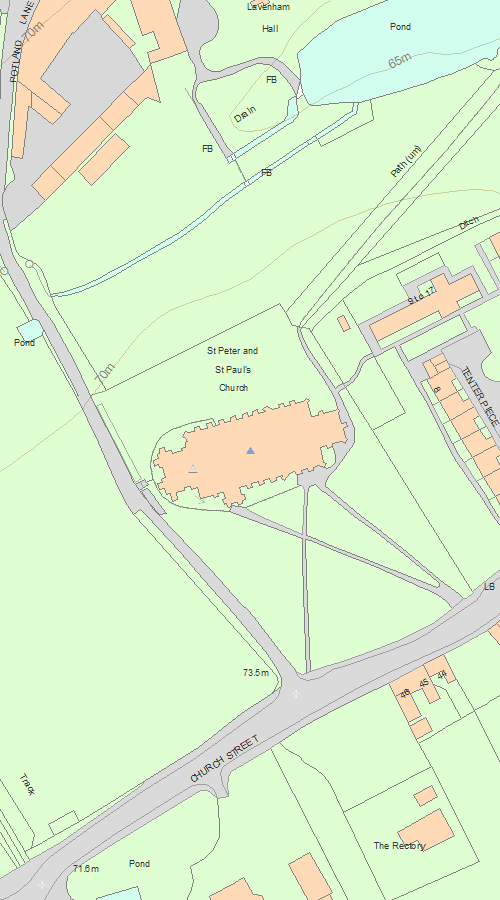Click the white cross at Church Street junction
500x900 pixels.
(x=296, y=694)
